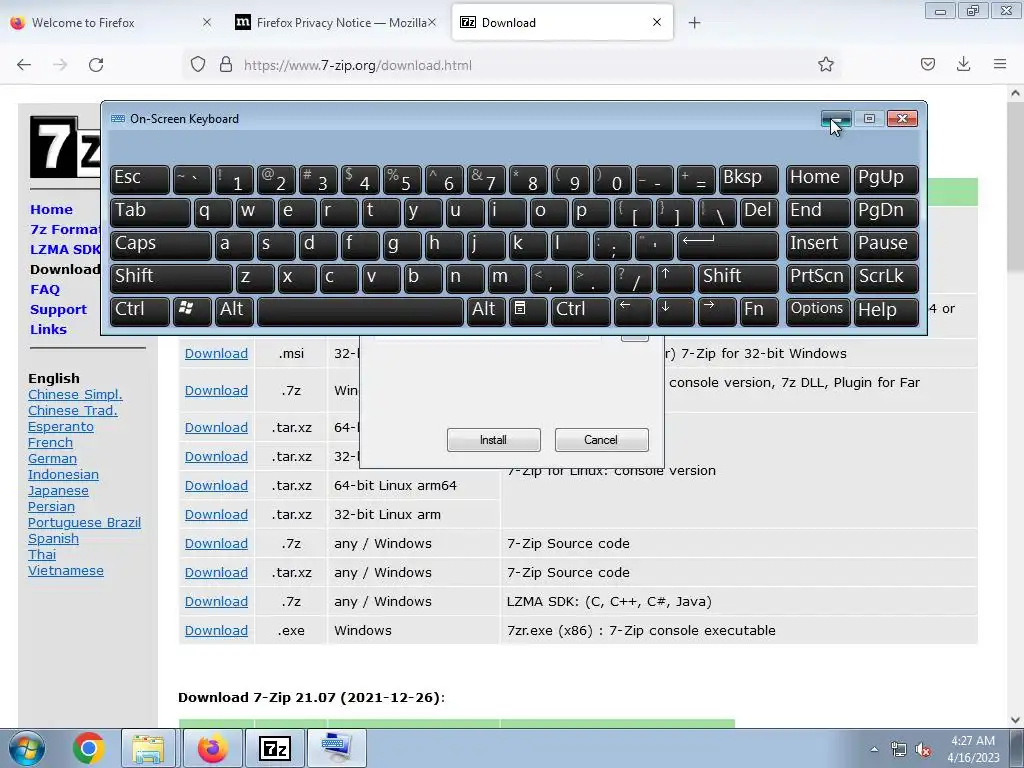Go back using the Firefox back arrow
1024x768 pixels.
click(24, 65)
